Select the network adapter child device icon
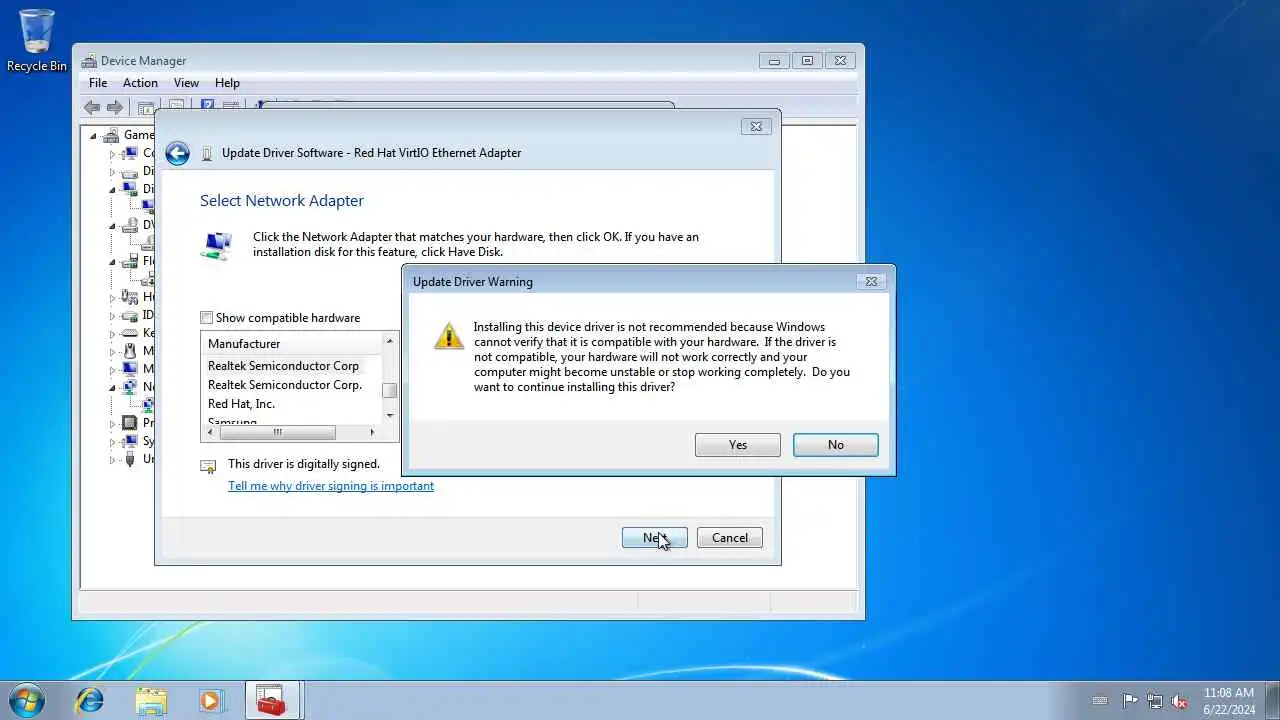Image resolution: width=1280 pixels, height=720 pixels. point(147,405)
